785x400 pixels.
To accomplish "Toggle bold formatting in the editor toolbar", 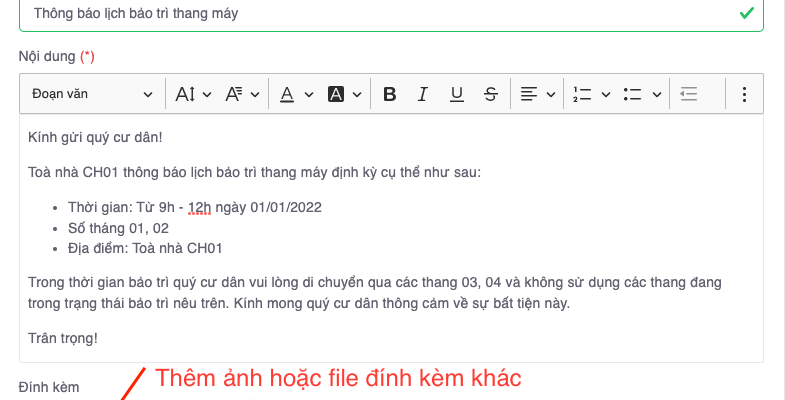I will [x=390, y=94].
